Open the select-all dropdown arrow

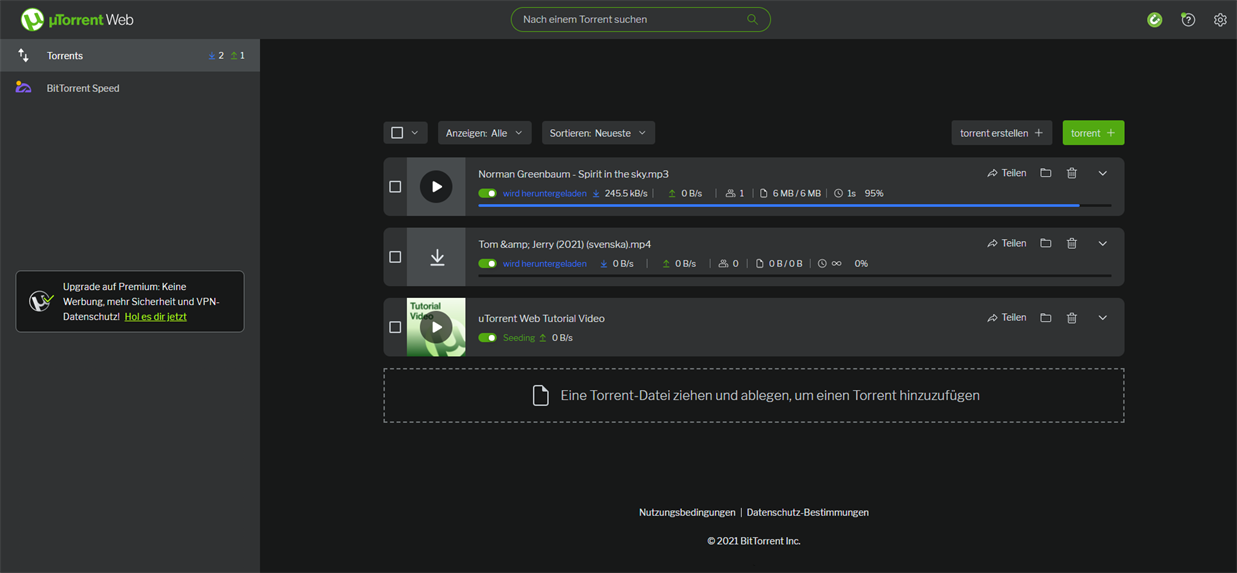(415, 132)
